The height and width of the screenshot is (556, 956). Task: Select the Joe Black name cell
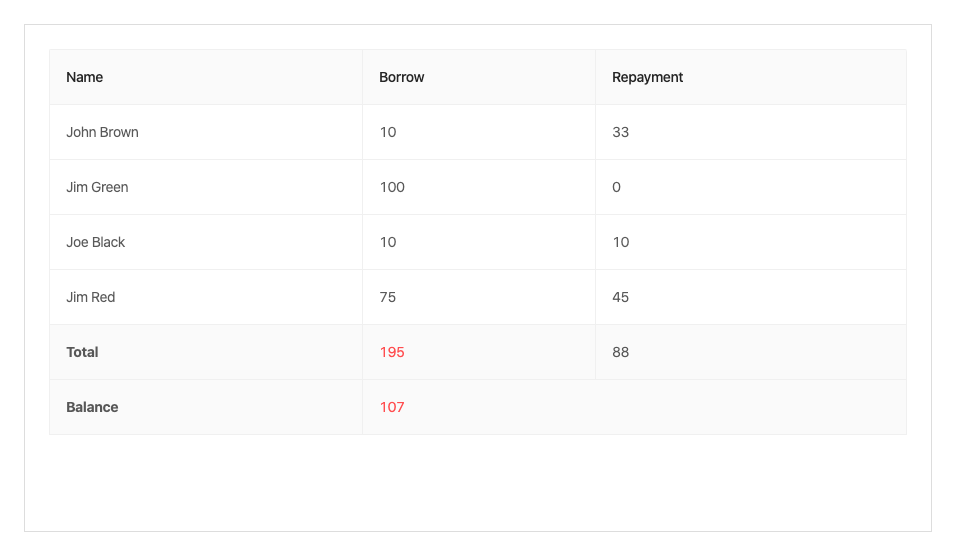pyautogui.click(x=96, y=242)
